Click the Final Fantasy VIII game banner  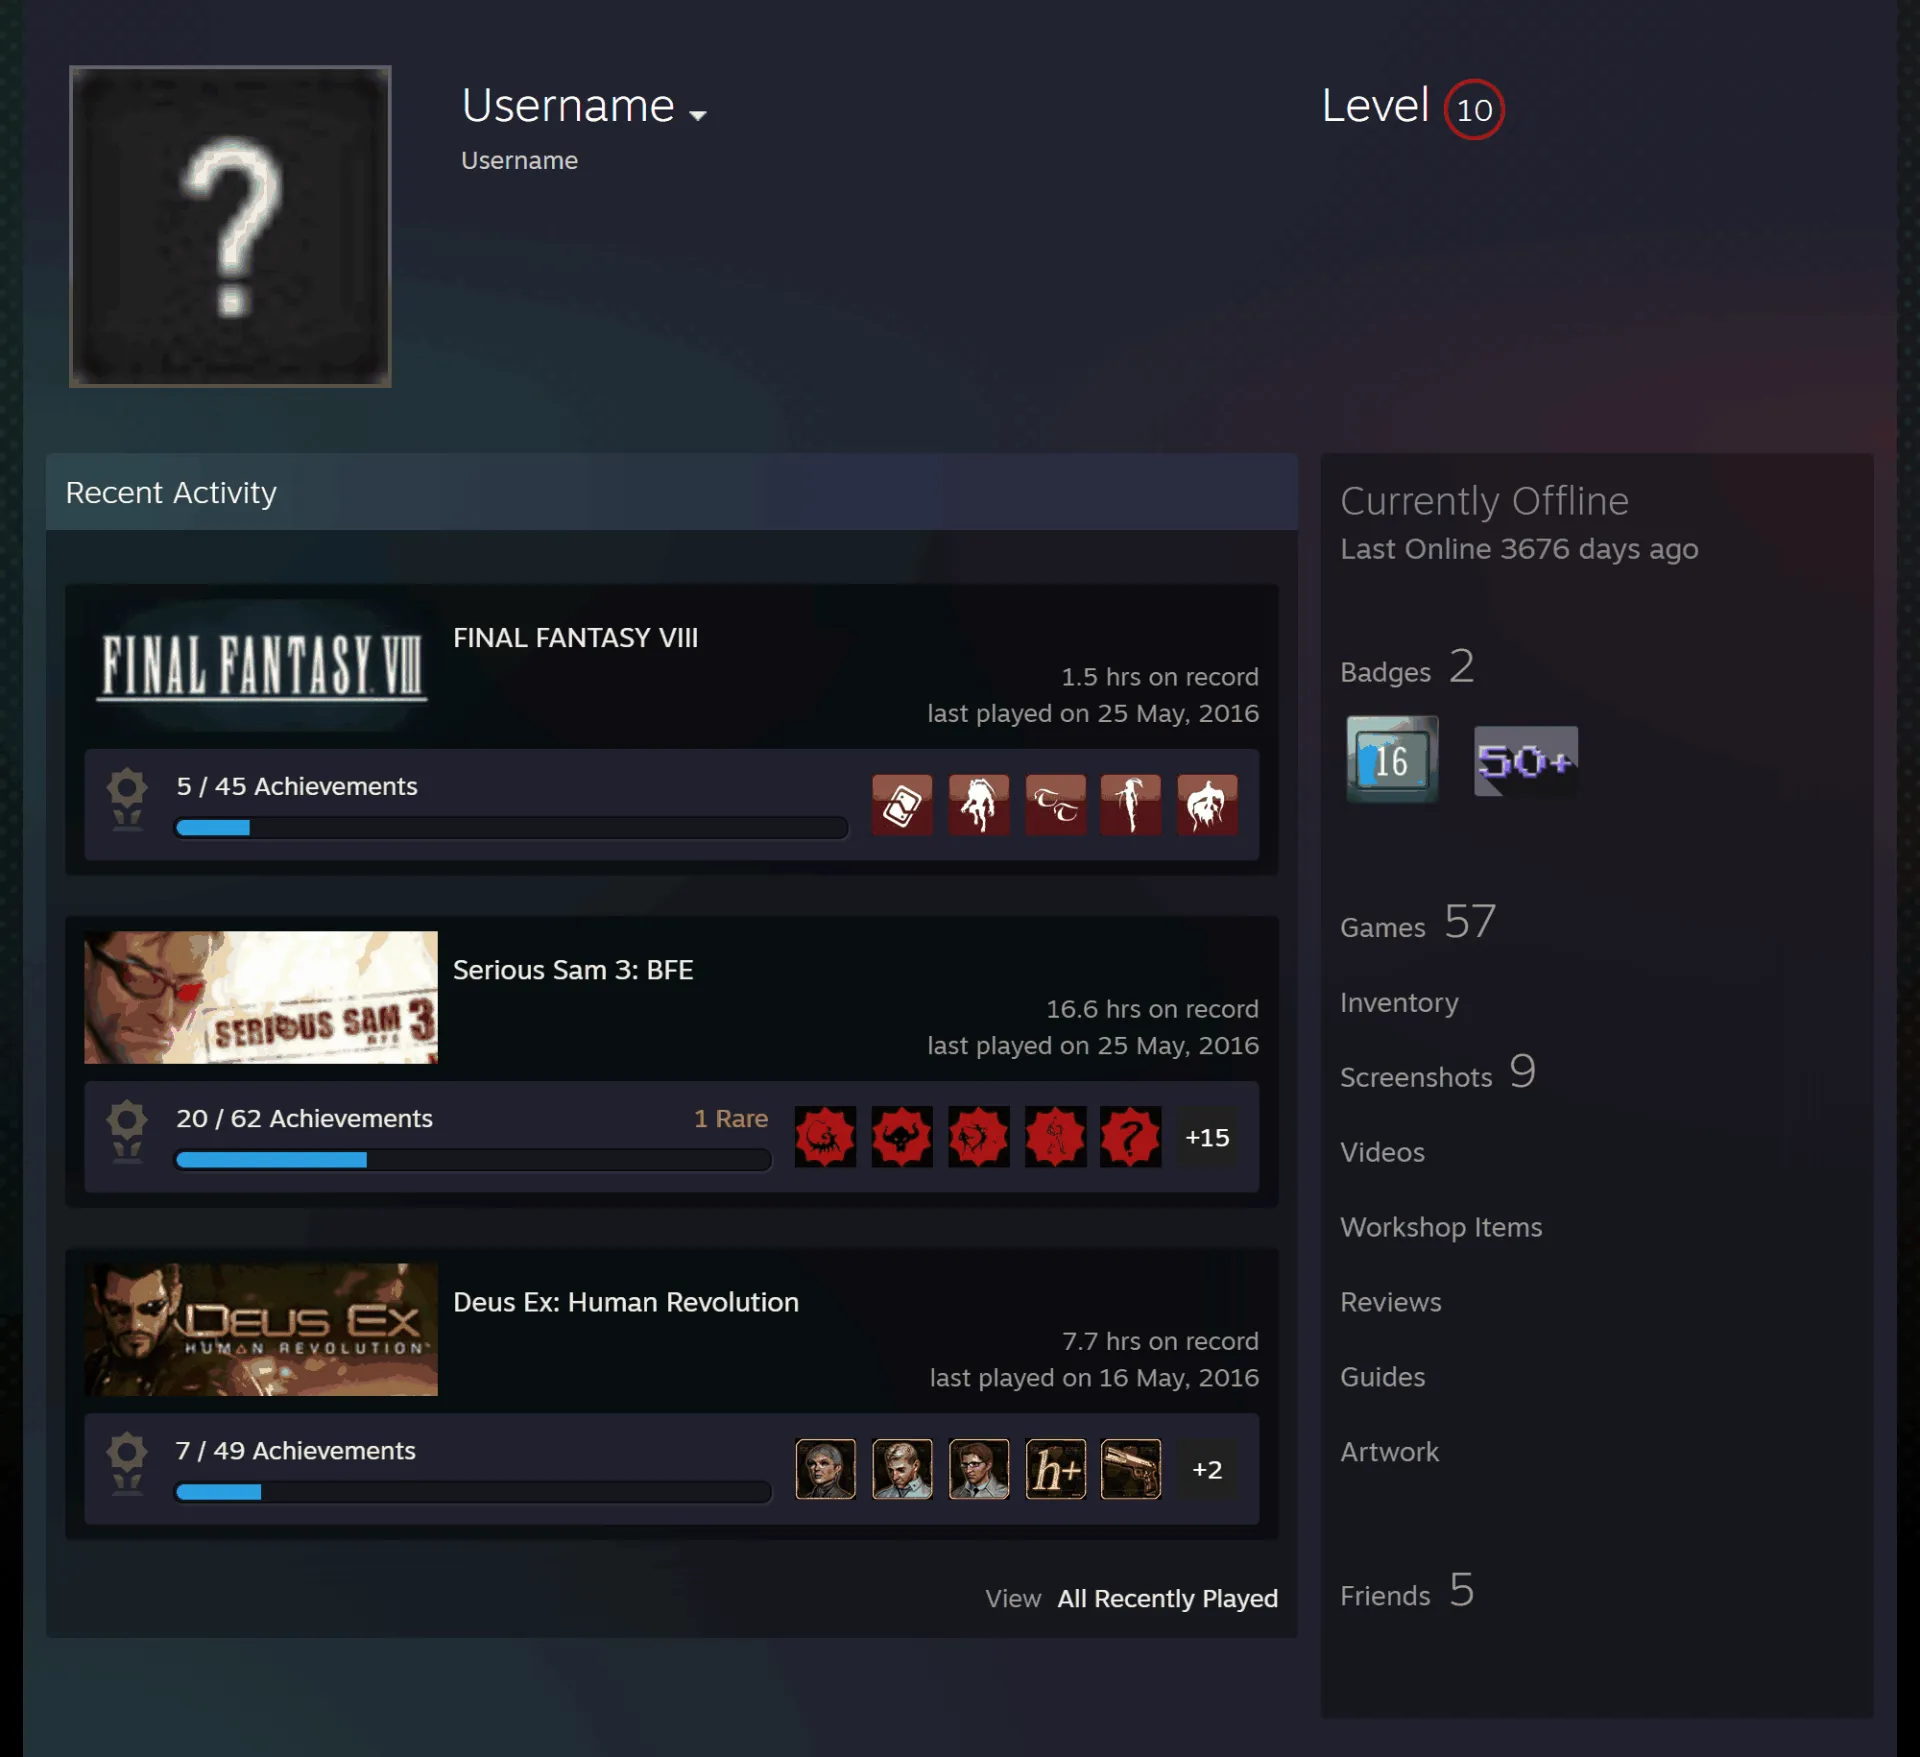(261, 665)
